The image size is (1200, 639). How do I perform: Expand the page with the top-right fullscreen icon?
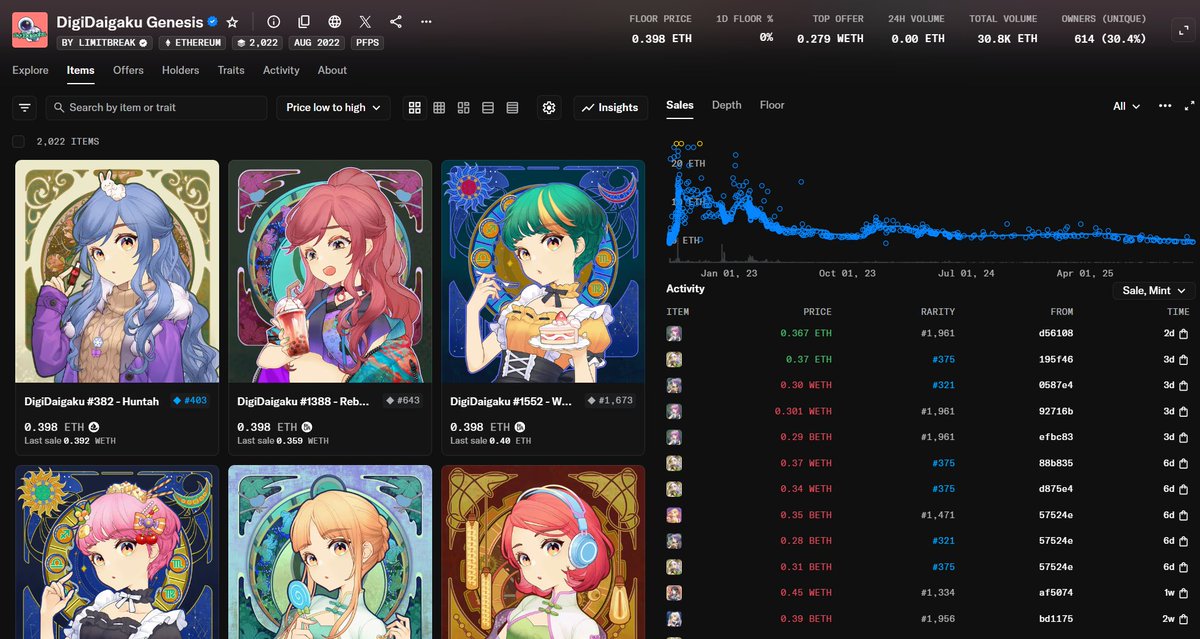click(1182, 30)
